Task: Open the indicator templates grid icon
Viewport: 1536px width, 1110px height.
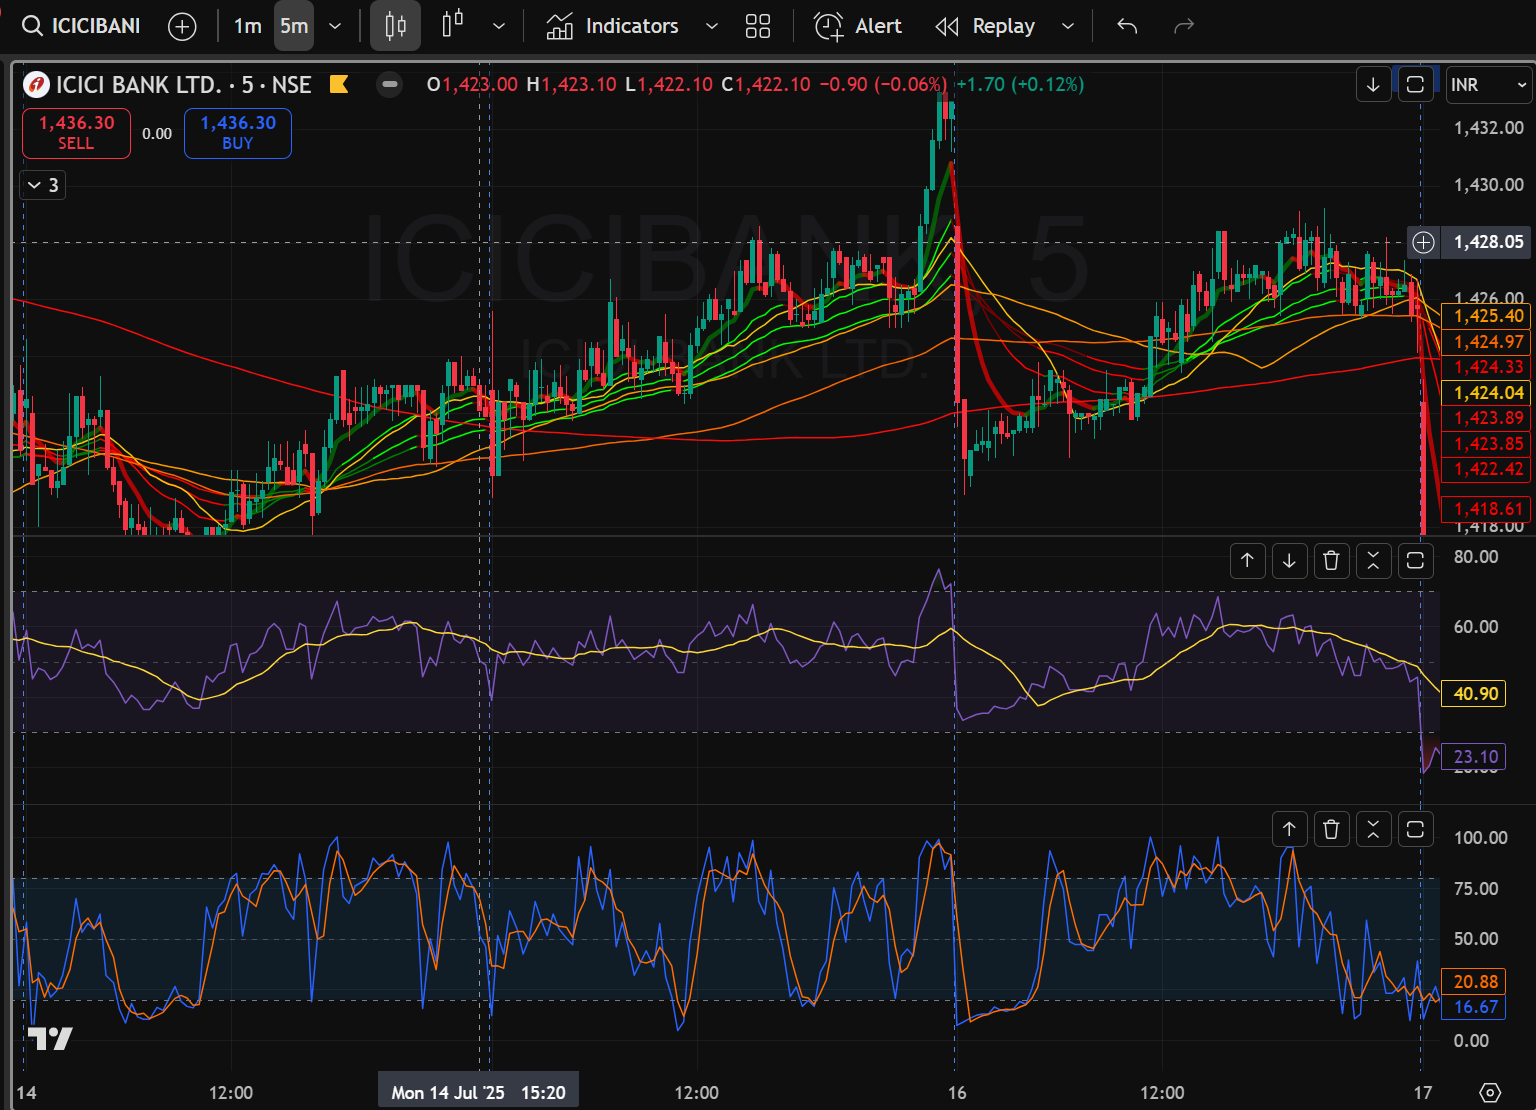Action: point(758,27)
